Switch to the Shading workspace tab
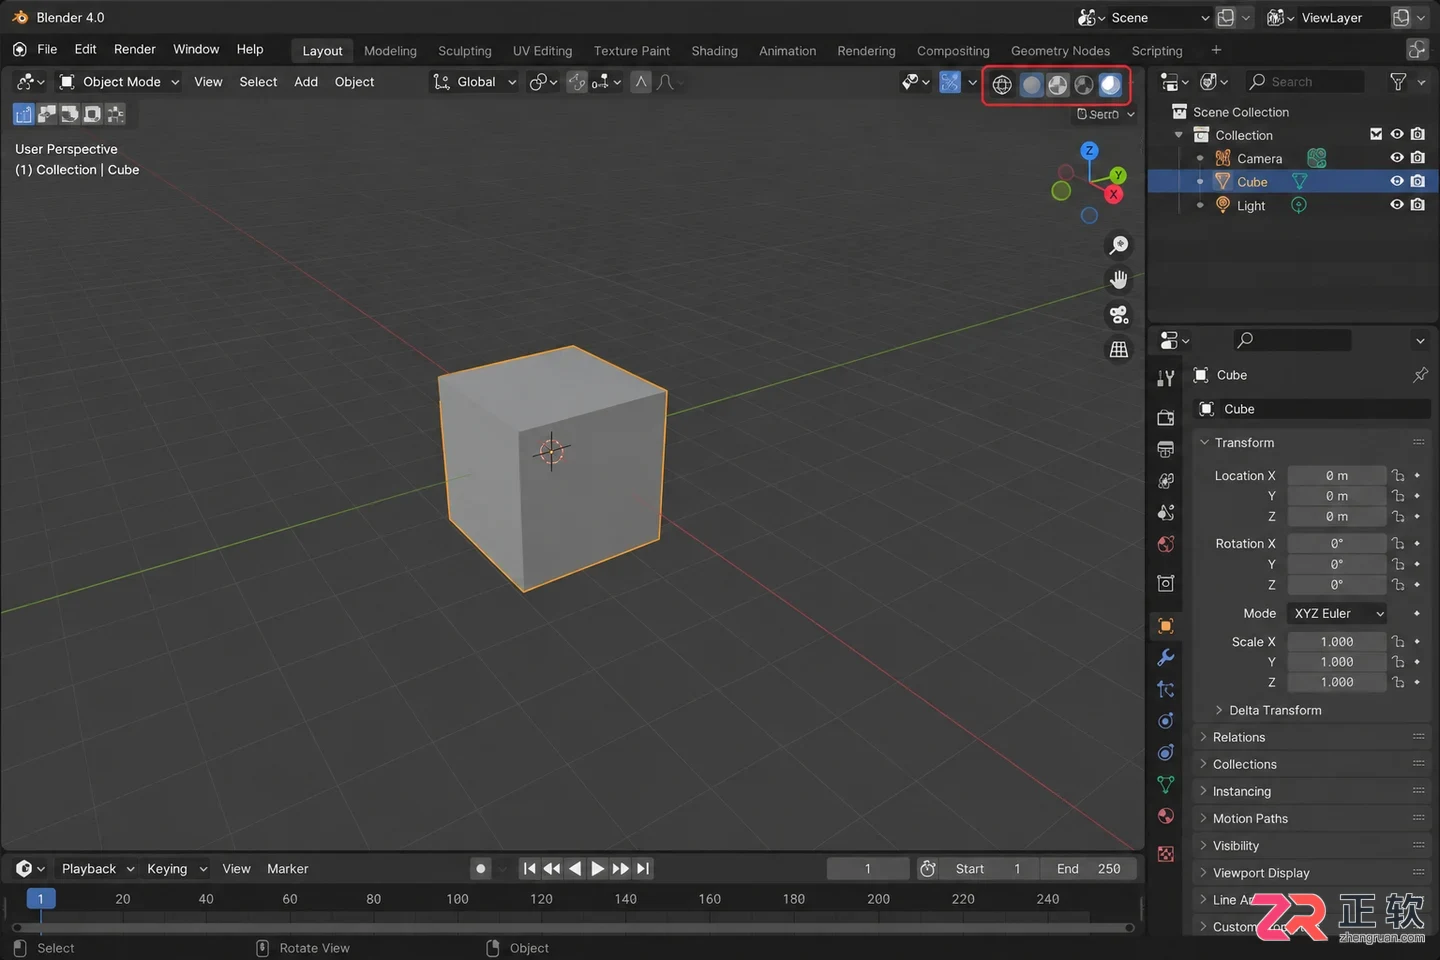 pyautogui.click(x=714, y=51)
